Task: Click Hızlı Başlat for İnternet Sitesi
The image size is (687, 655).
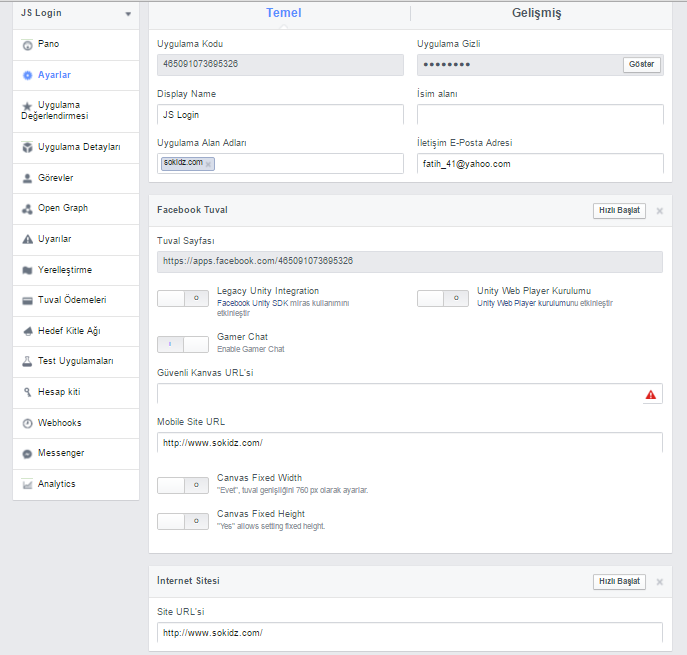Action: (x=619, y=582)
